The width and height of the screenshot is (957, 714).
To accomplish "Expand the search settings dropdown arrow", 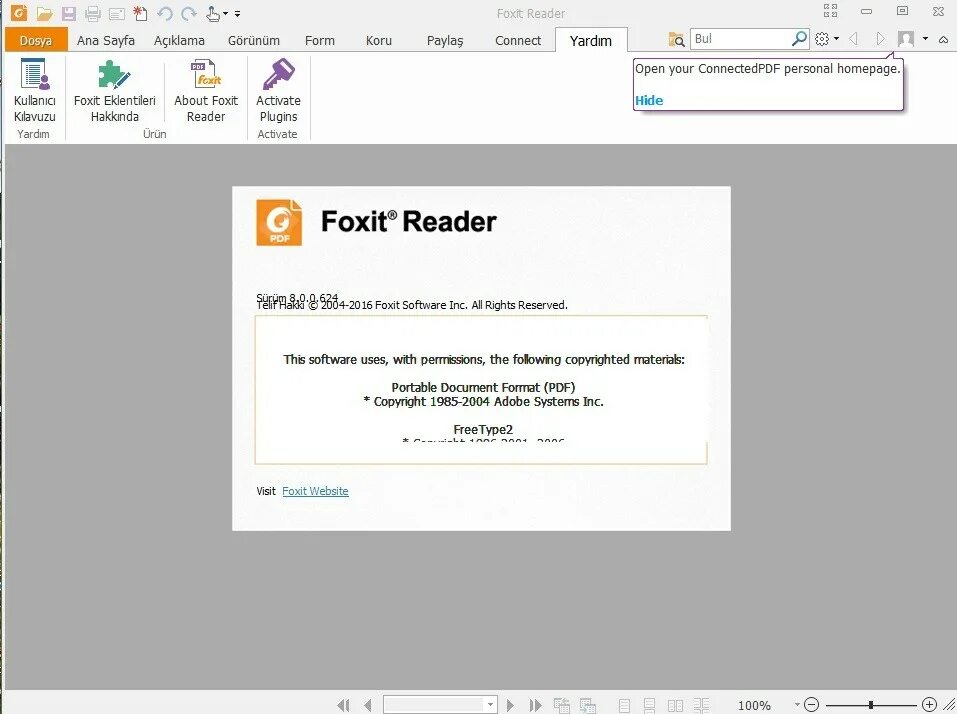I will tap(837, 38).
